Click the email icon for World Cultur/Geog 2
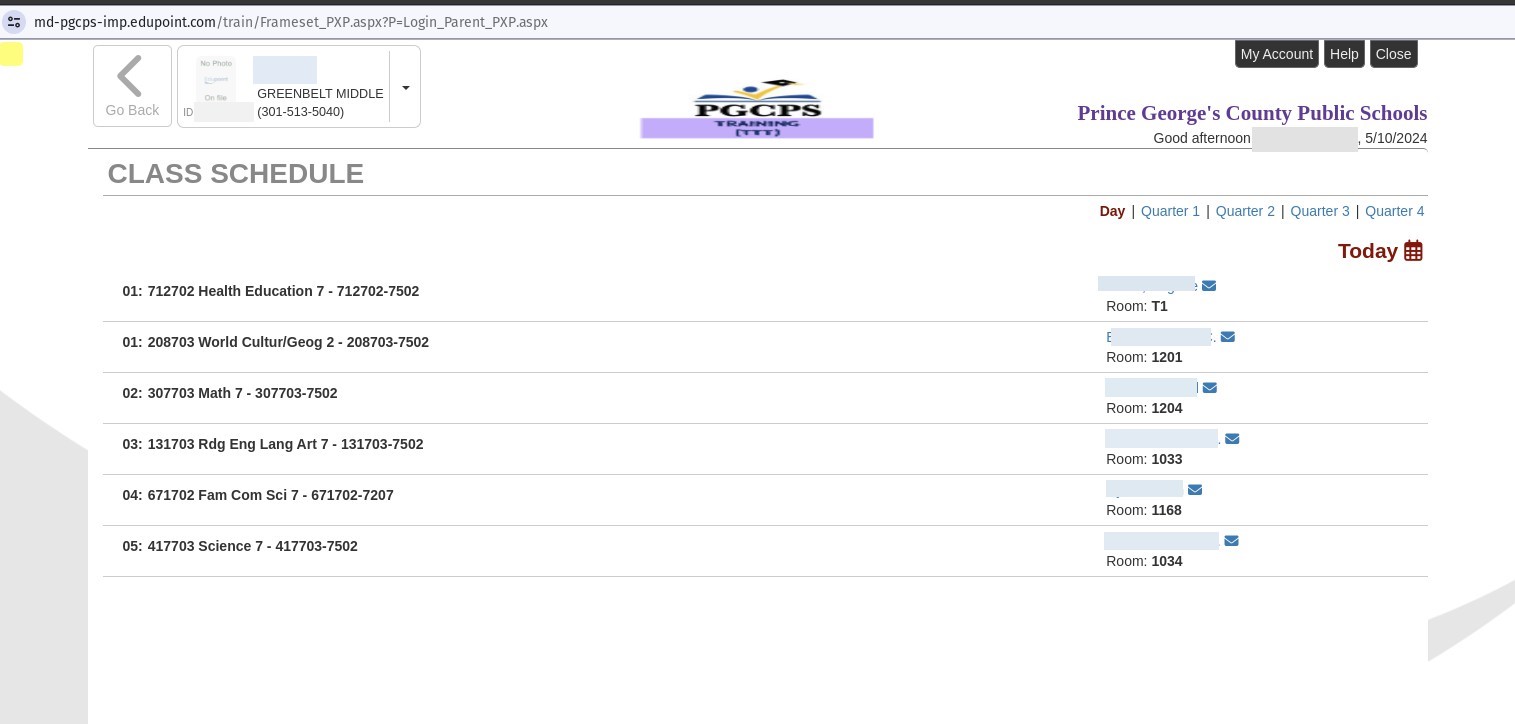 1228,337
